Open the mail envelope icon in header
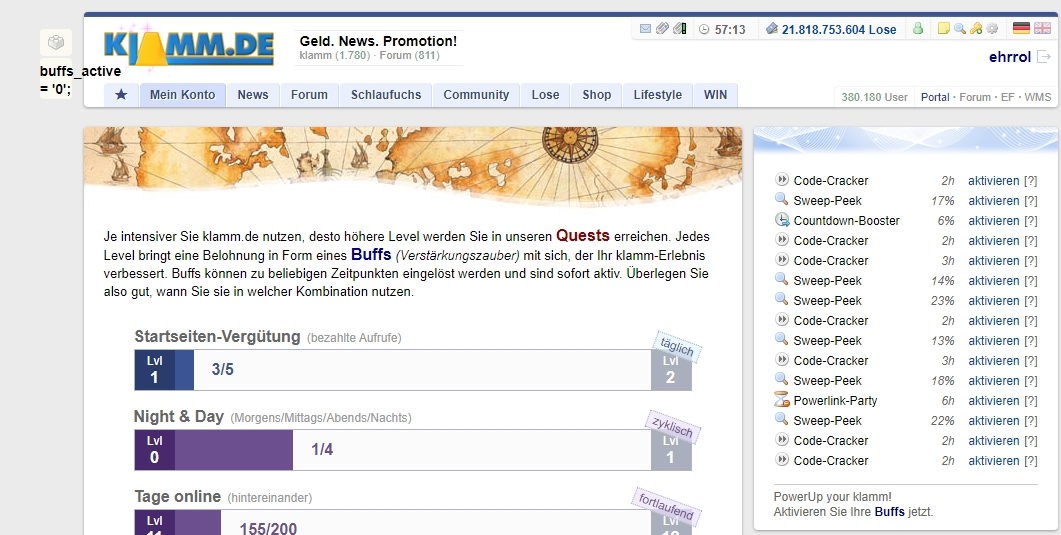Viewport: 1061px width, 535px height. 645,29
